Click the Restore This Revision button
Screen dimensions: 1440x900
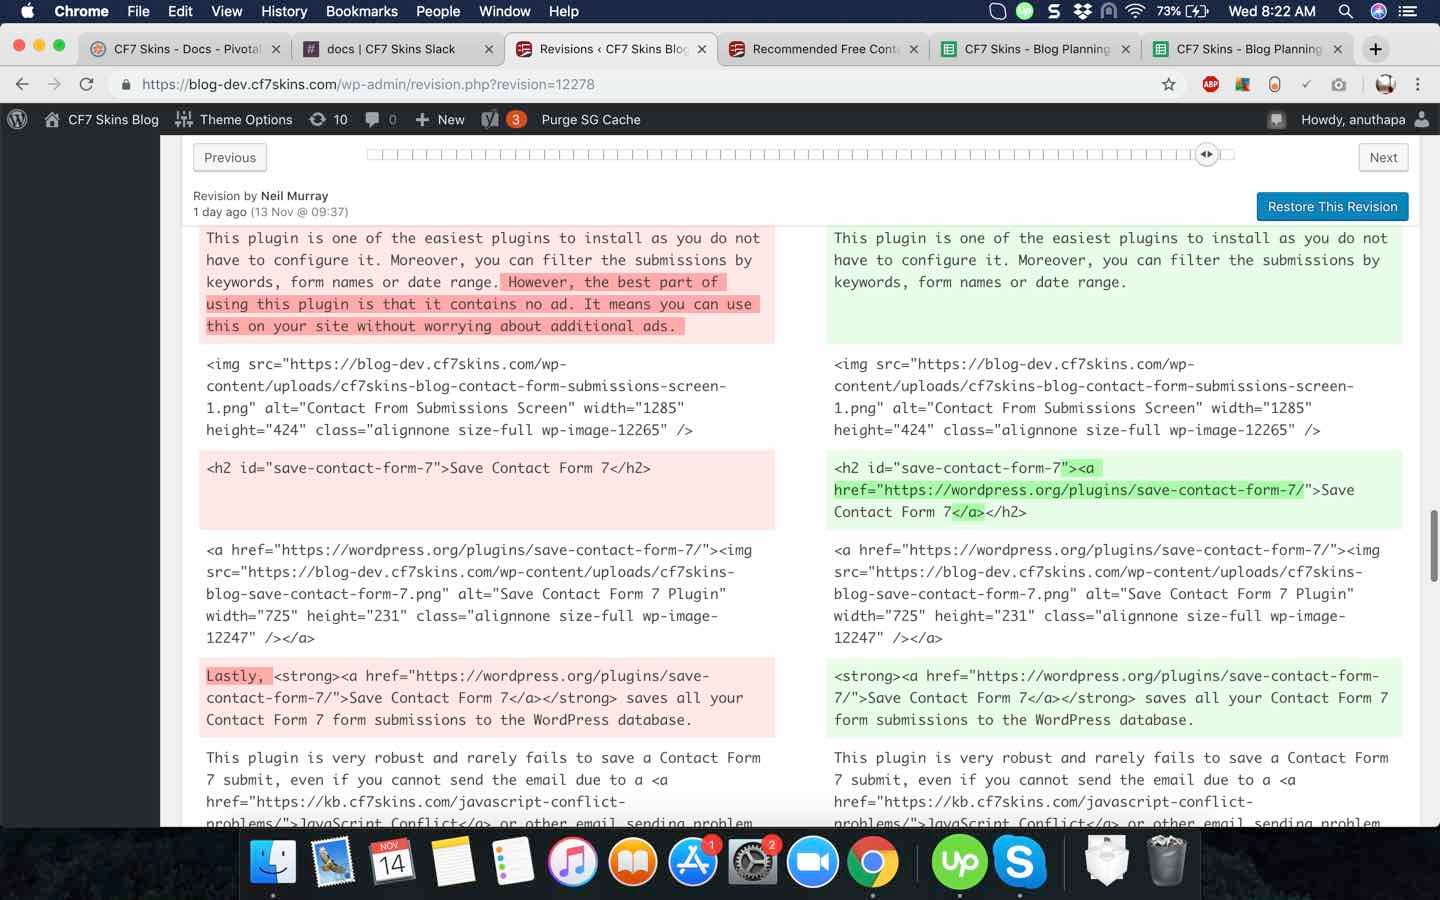pyautogui.click(x=1332, y=207)
